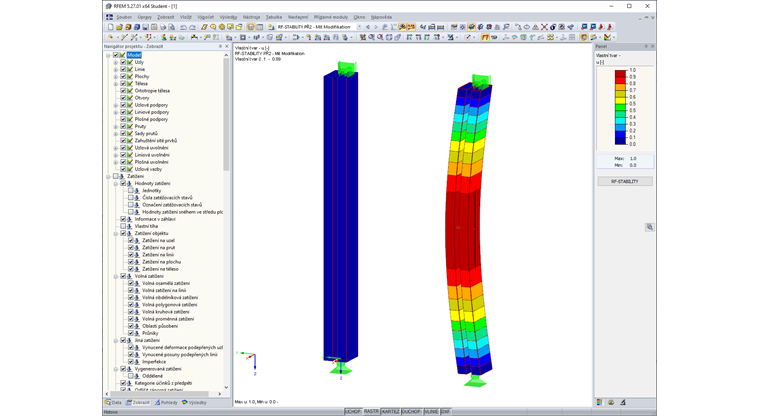Open the Nápověda menu
The width and height of the screenshot is (760, 416).
point(381,17)
